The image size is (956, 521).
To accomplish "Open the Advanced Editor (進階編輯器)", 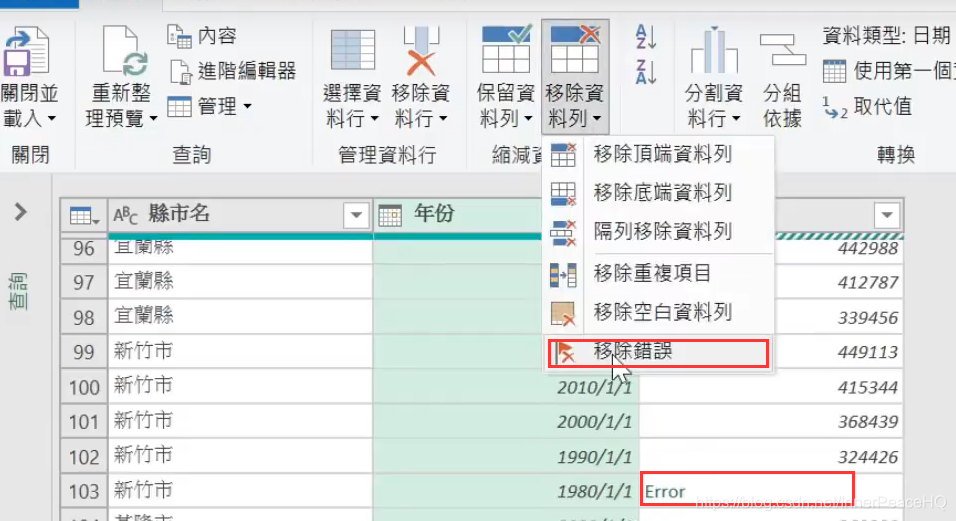I will pyautogui.click(x=232, y=71).
